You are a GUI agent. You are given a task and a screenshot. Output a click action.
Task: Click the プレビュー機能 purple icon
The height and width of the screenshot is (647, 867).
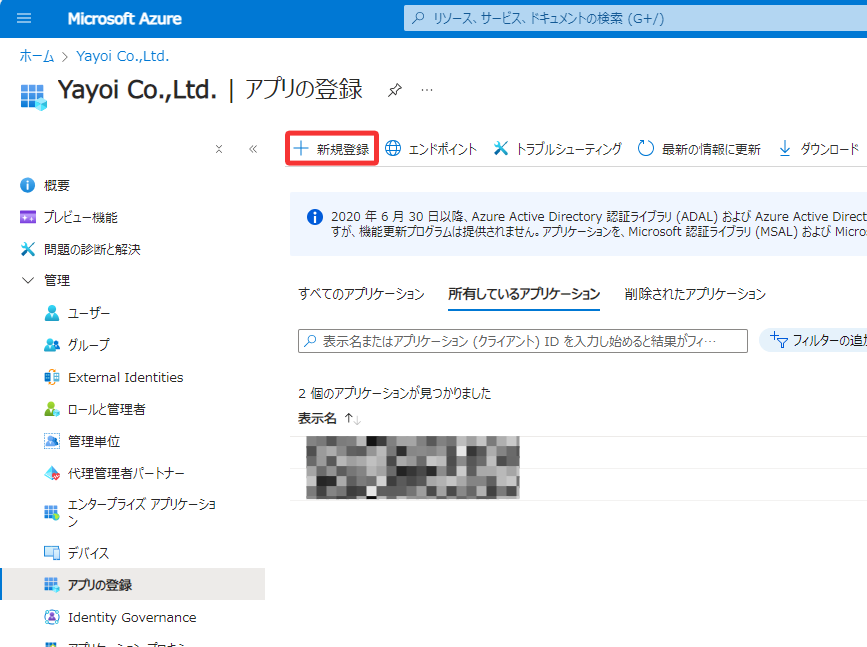click(28, 217)
